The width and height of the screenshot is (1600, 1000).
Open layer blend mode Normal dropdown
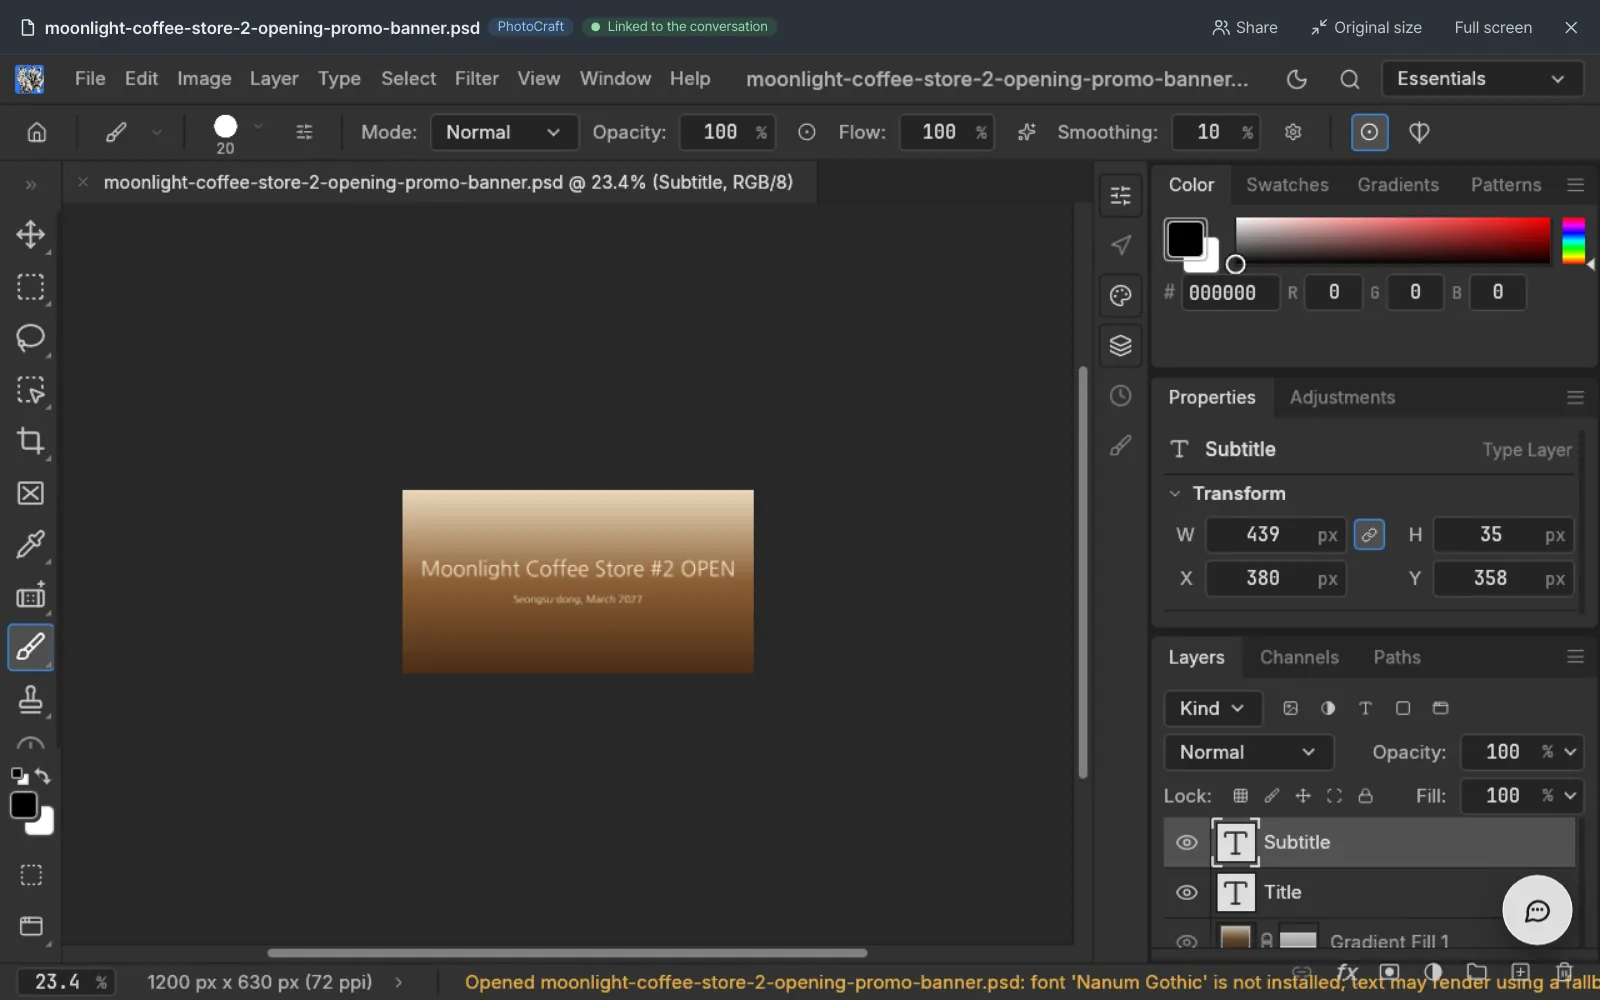click(x=1248, y=752)
